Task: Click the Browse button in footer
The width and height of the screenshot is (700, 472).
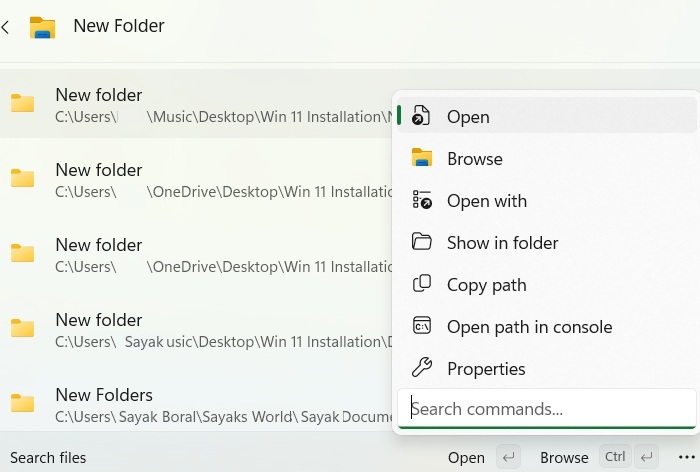Action: [564, 457]
